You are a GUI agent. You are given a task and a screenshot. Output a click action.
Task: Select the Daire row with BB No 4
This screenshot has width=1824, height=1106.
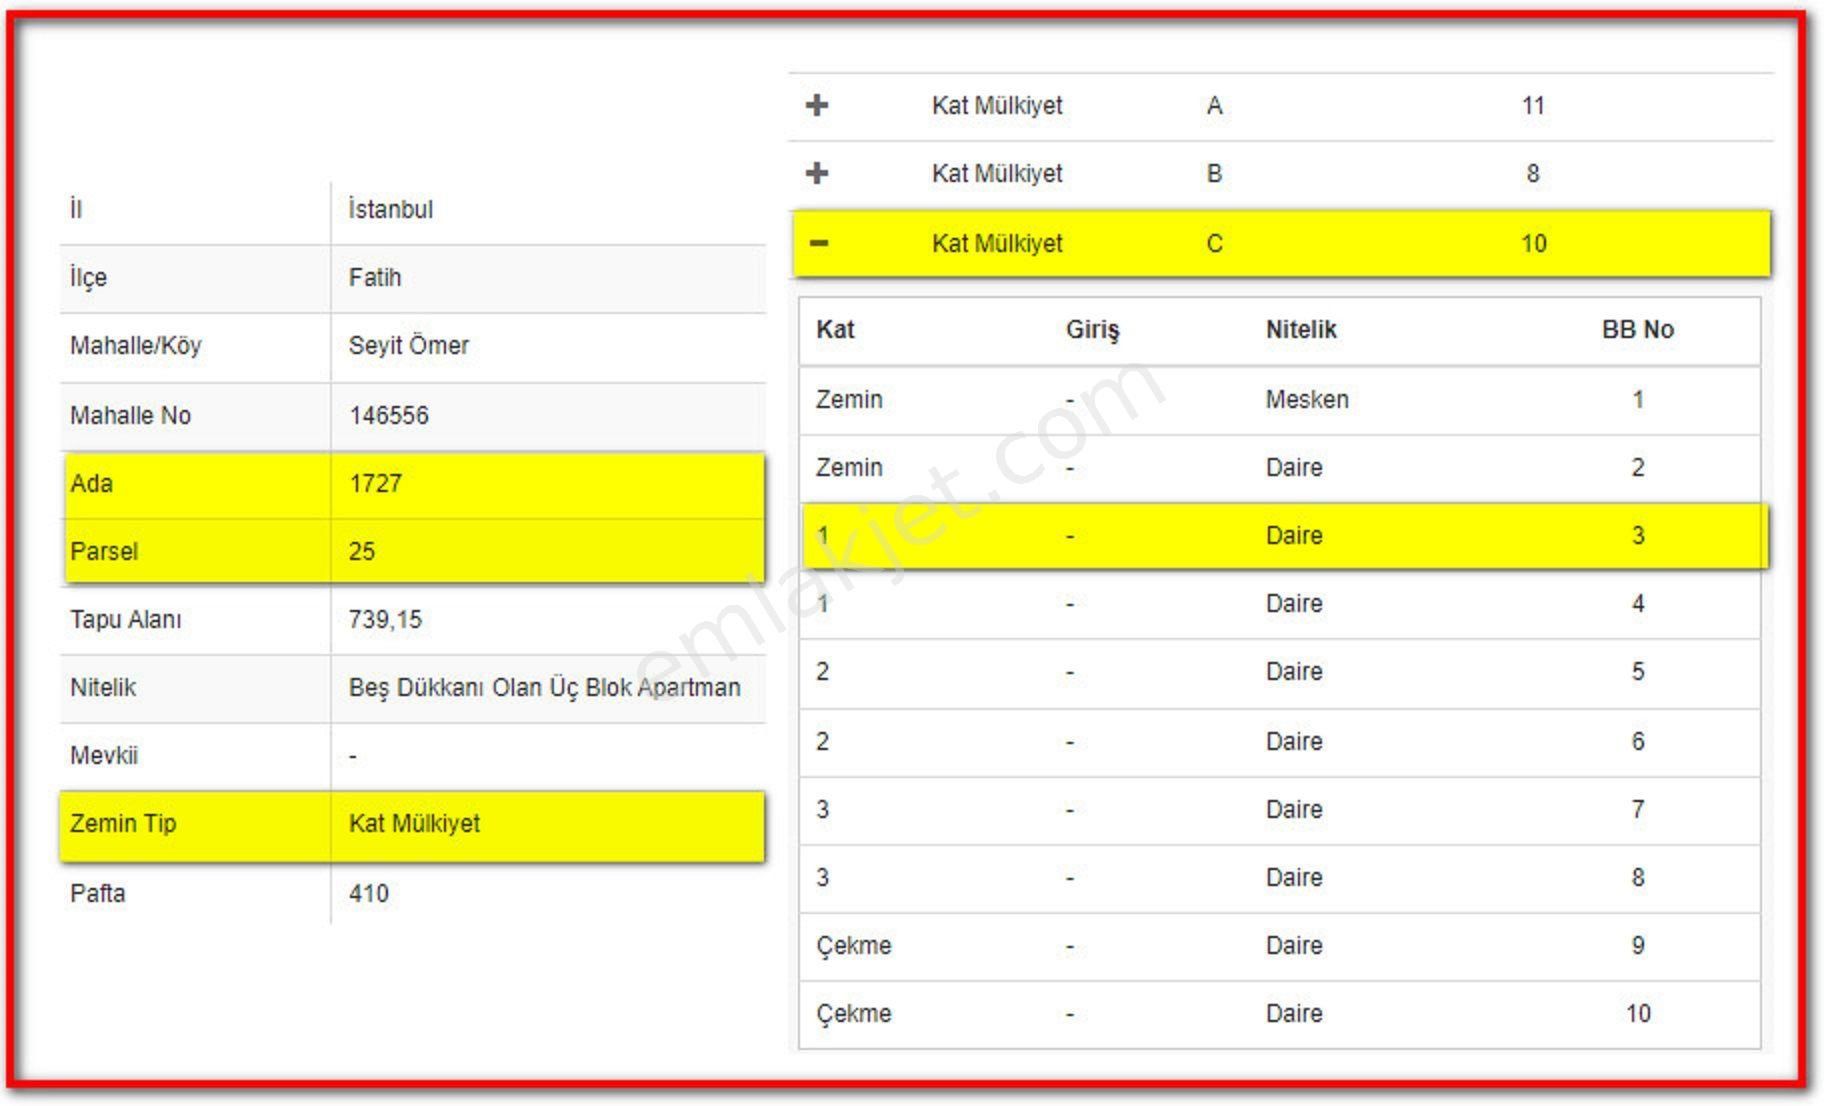click(x=1279, y=604)
